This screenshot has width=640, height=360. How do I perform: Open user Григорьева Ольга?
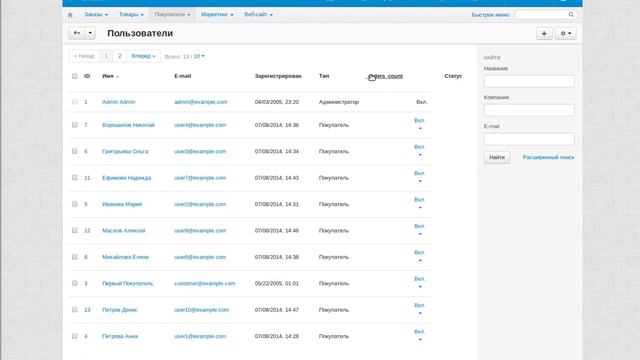(125, 151)
